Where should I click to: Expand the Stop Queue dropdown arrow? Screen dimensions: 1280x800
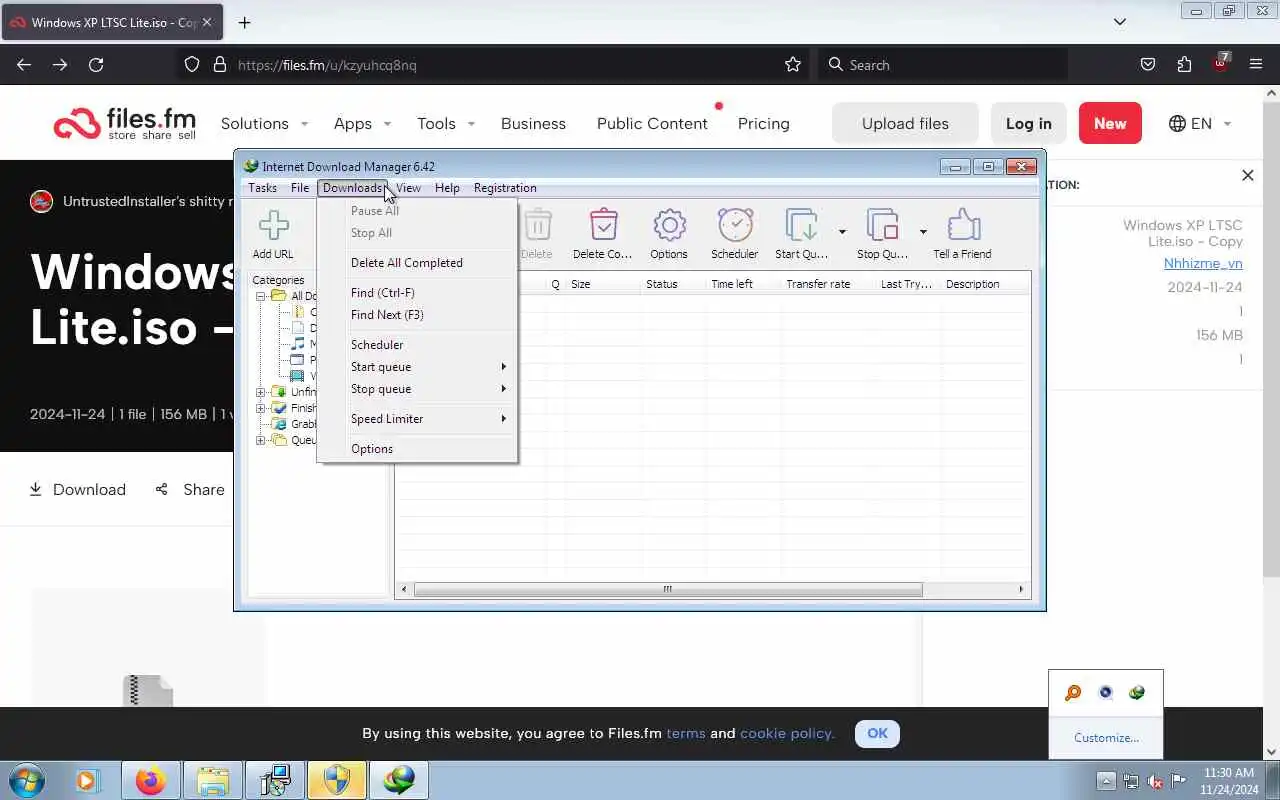point(923,232)
